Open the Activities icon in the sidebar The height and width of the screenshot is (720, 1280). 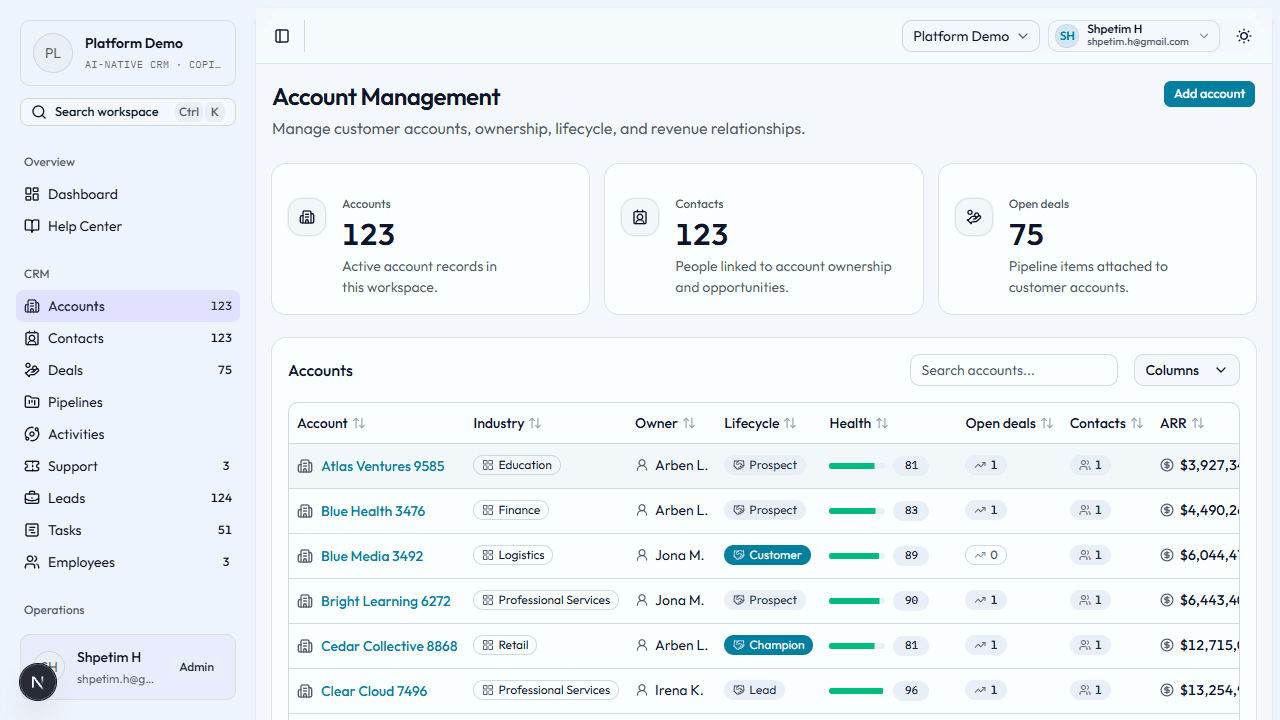pyautogui.click(x=33, y=434)
